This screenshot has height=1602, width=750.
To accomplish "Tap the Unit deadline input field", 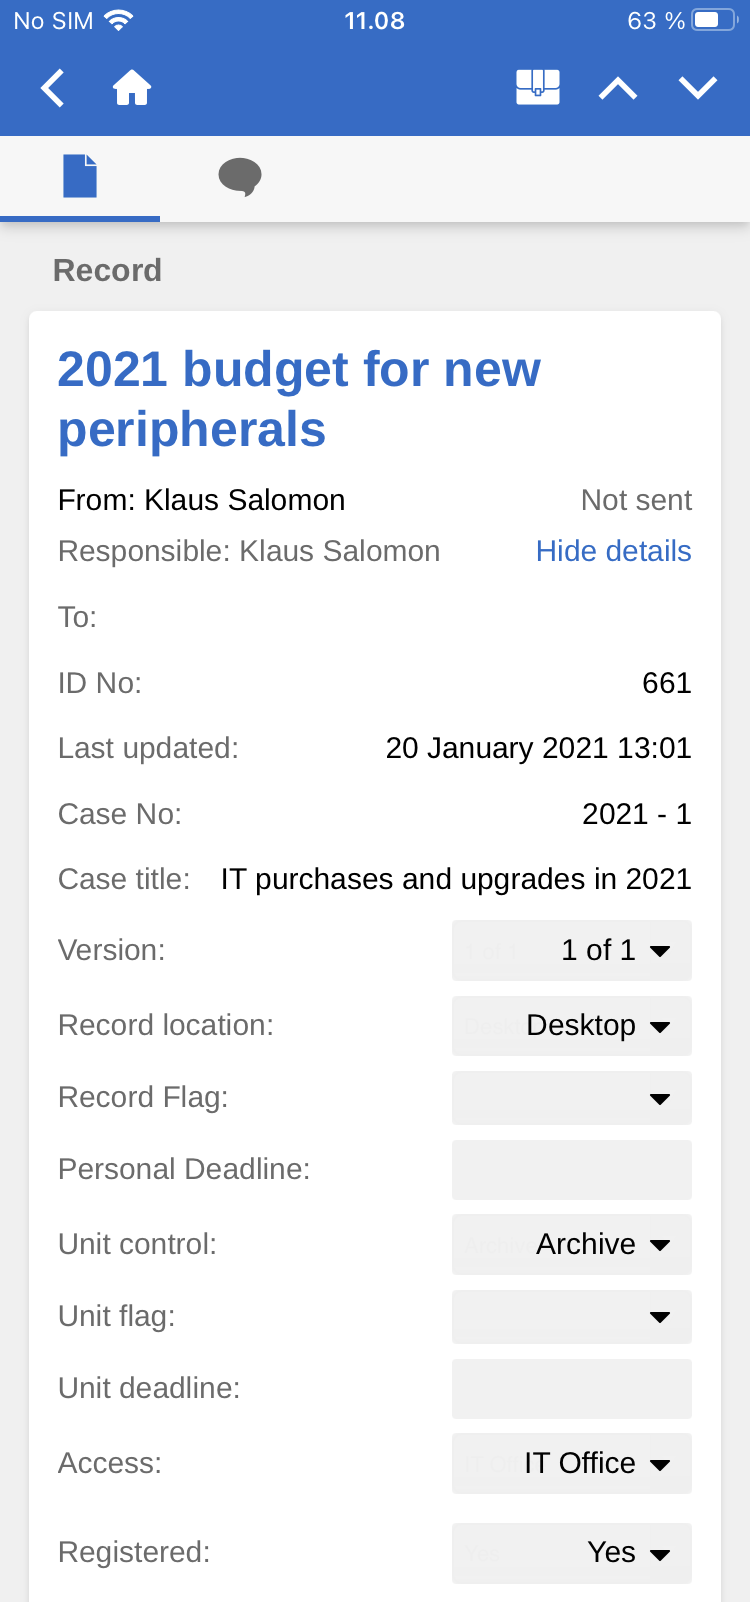I will [x=571, y=1389].
